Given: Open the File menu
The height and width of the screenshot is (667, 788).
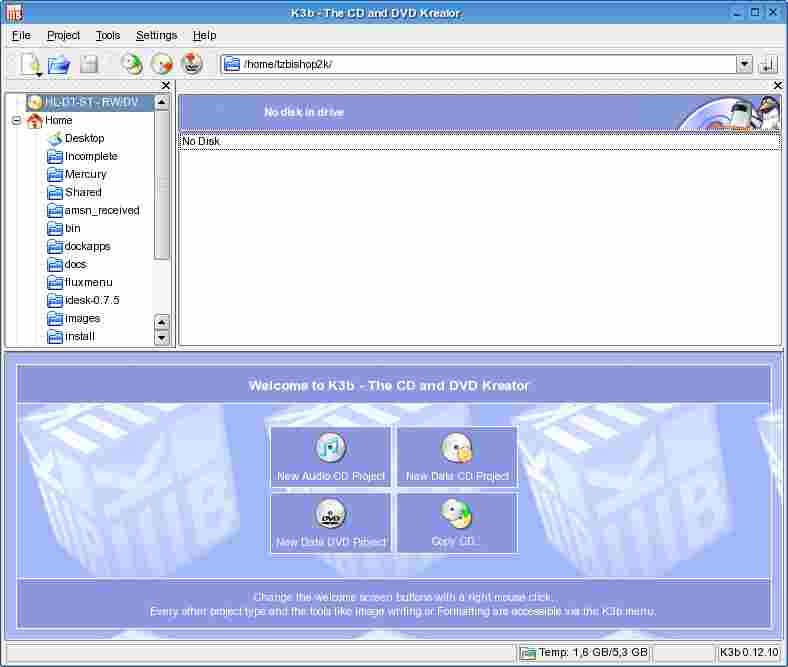Looking at the screenshot, I should [x=21, y=35].
